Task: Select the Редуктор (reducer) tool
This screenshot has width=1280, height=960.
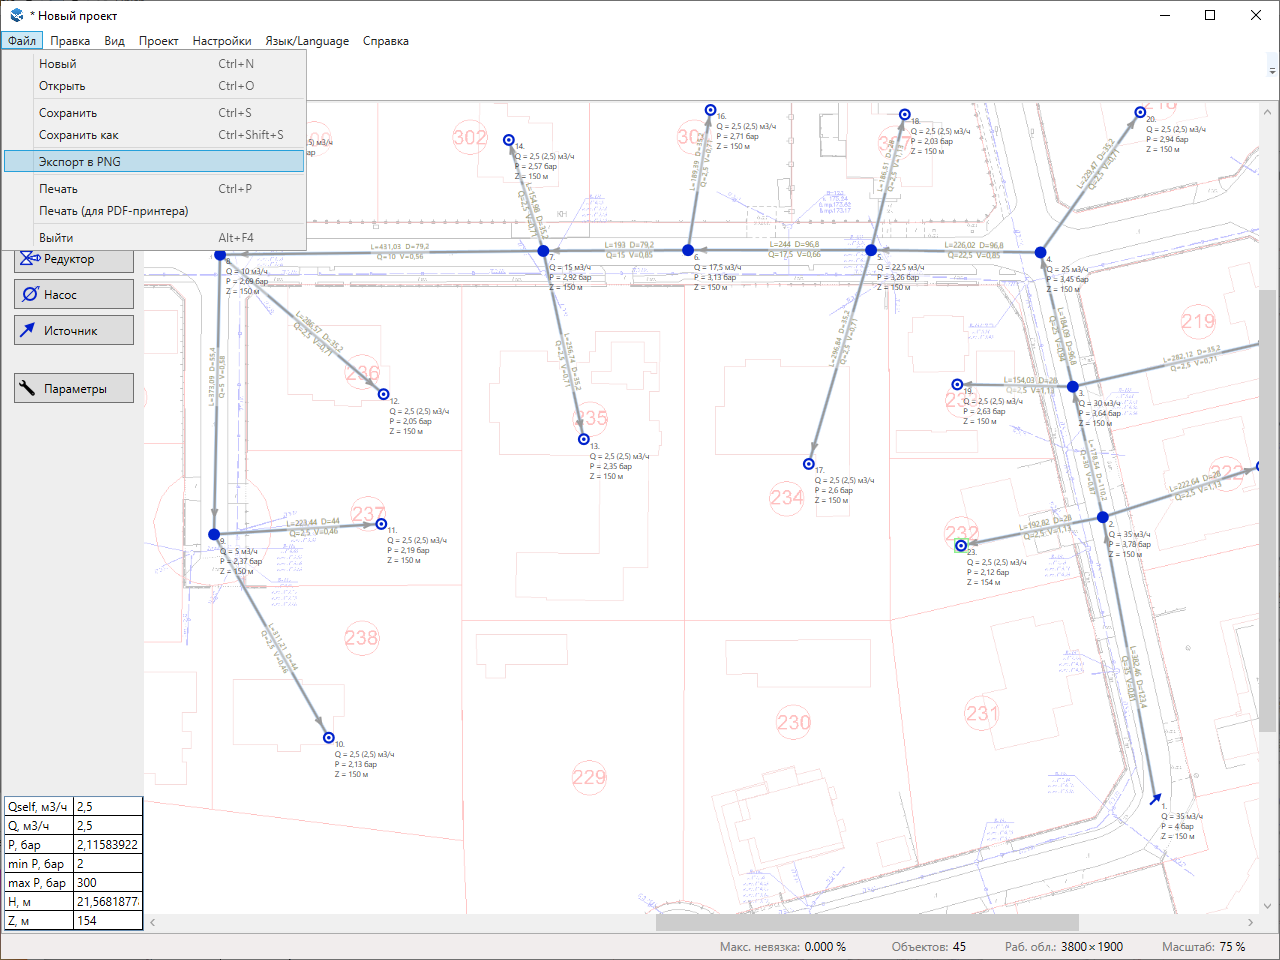Action: (x=74, y=259)
